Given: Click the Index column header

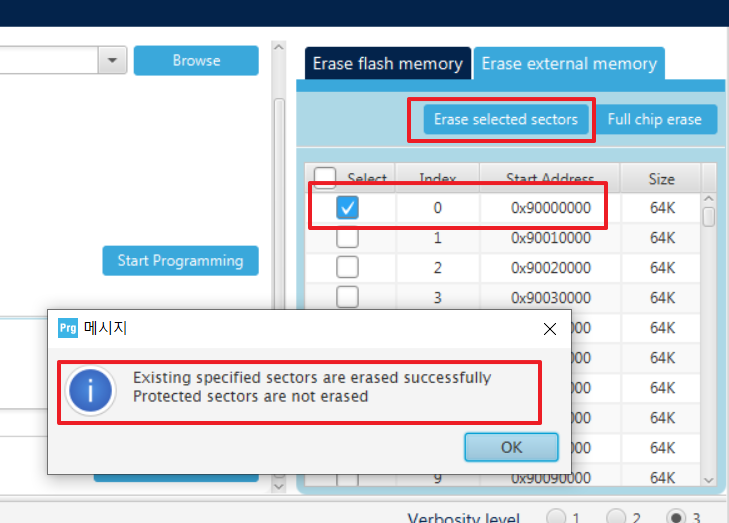Looking at the screenshot, I should coord(437,179).
